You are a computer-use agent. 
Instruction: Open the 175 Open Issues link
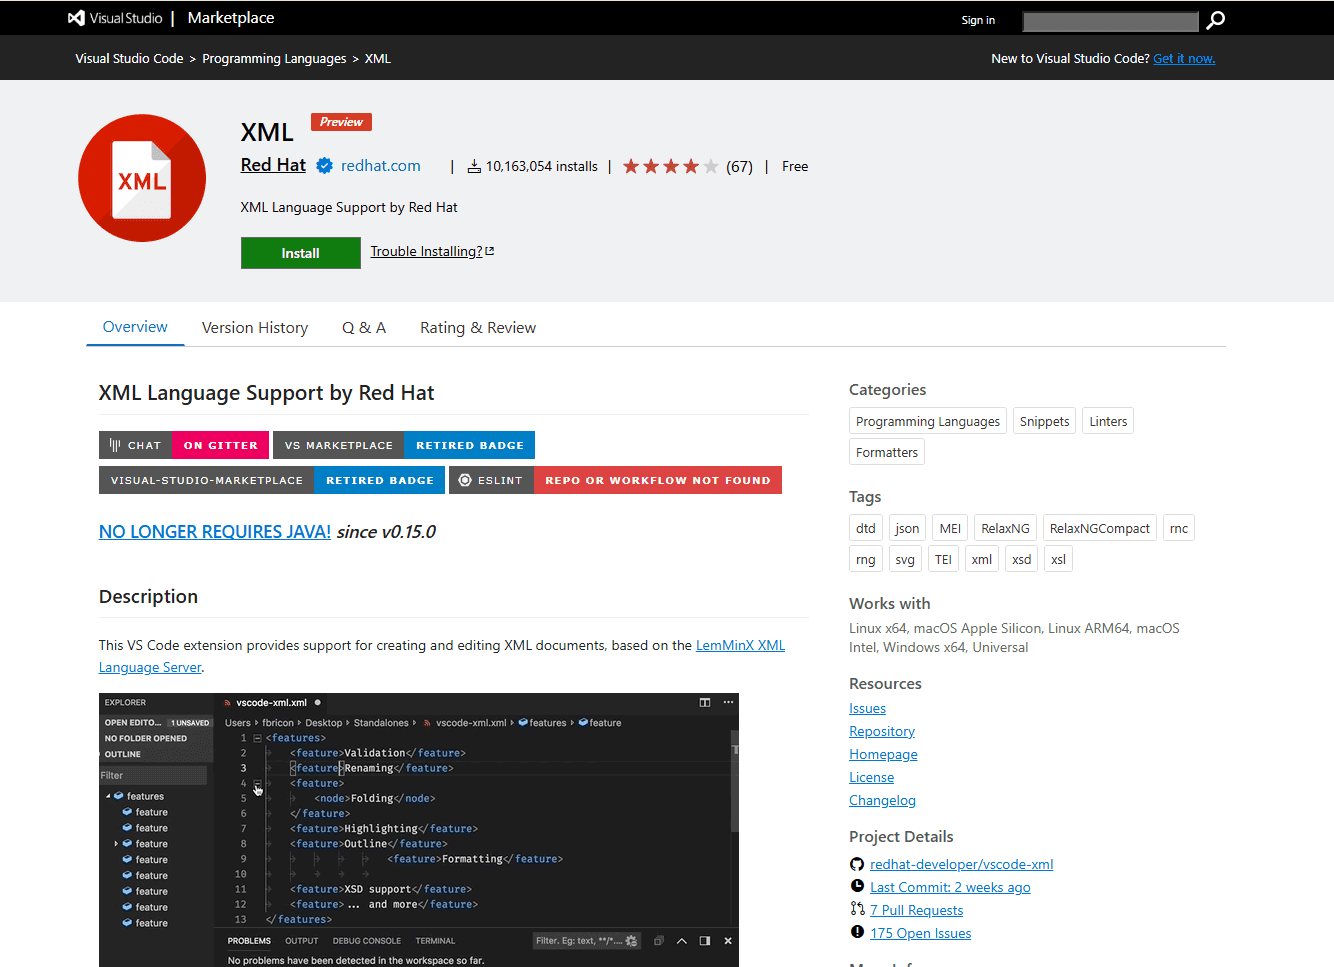(x=920, y=933)
